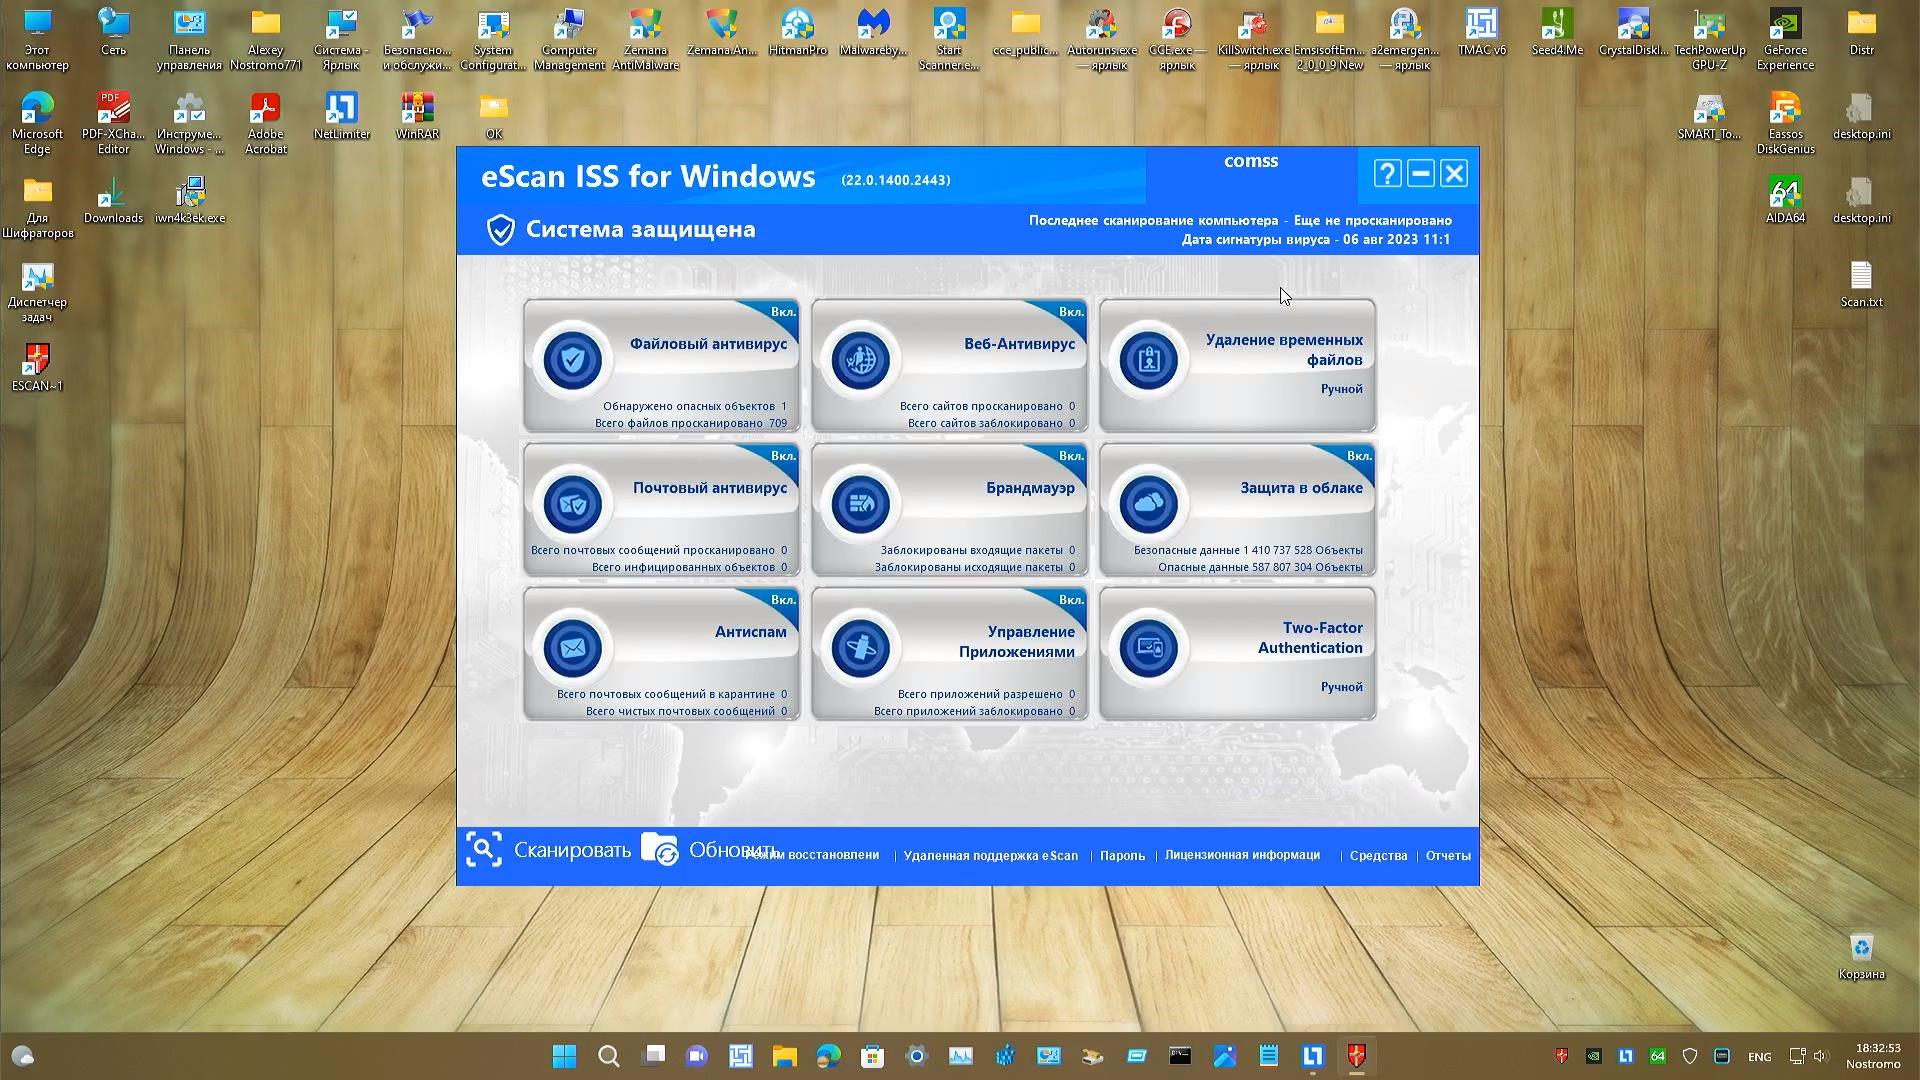Select the Почтовый антивирус module icon
Image resolution: width=1920 pixels, height=1080 pixels.
tap(573, 505)
